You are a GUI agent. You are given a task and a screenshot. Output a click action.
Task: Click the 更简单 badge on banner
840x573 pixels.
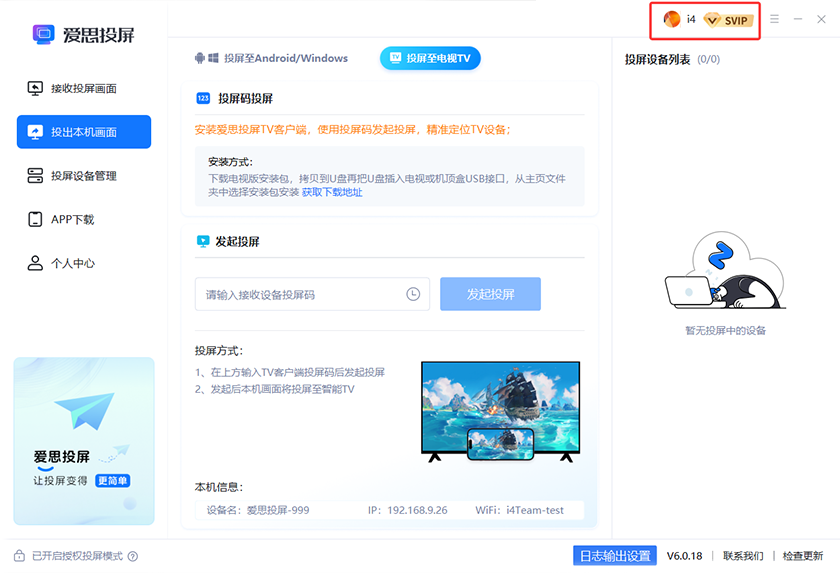[112, 481]
